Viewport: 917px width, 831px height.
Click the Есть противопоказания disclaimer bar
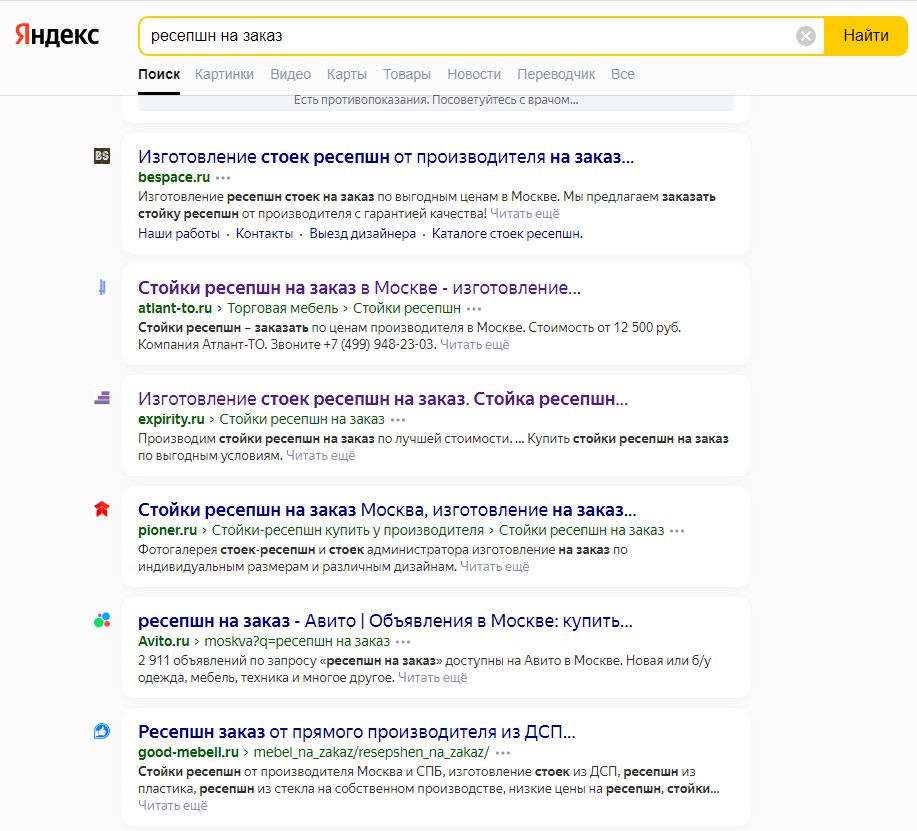point(436,101)
